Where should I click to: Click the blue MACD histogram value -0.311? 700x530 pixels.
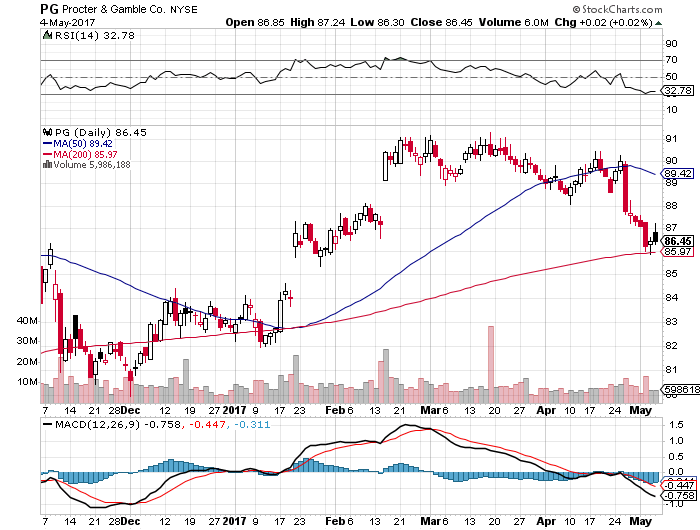click(252, 424)
